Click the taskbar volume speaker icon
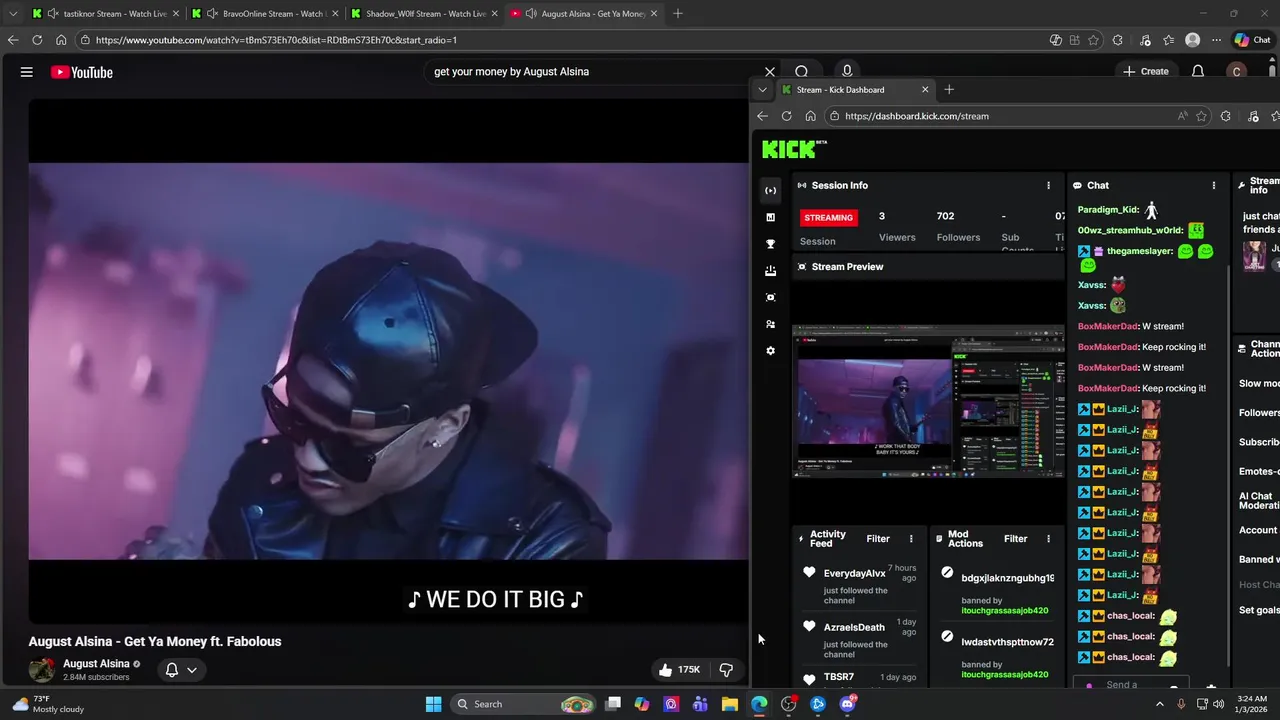The height and width of the screenshot is (720, 1280). coord(1218,704)
